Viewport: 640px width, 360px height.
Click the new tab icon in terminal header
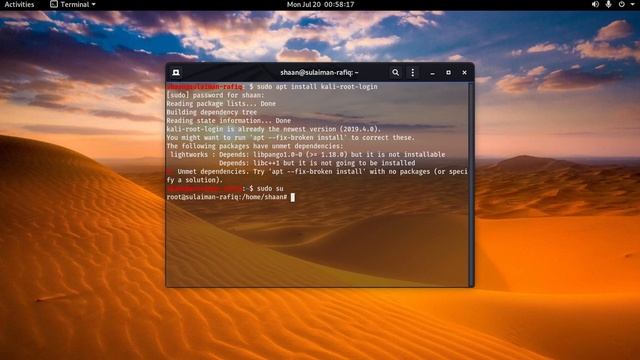pos(176,73)
